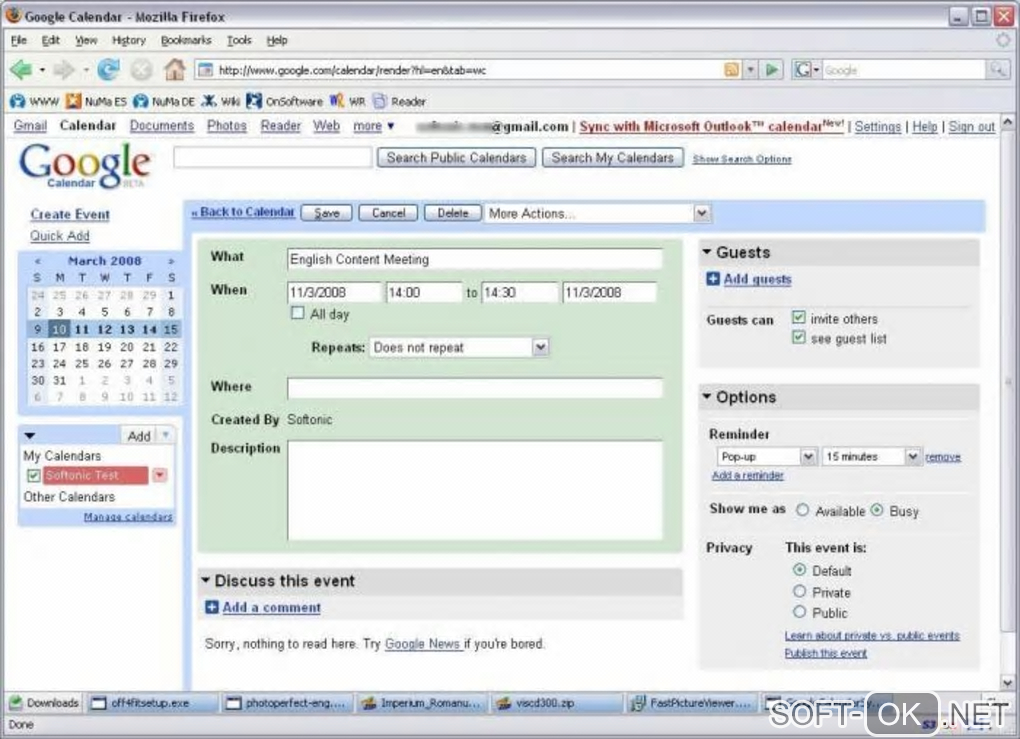Go to next month in mini calendar
The image size is (1020, 739).
171,261
